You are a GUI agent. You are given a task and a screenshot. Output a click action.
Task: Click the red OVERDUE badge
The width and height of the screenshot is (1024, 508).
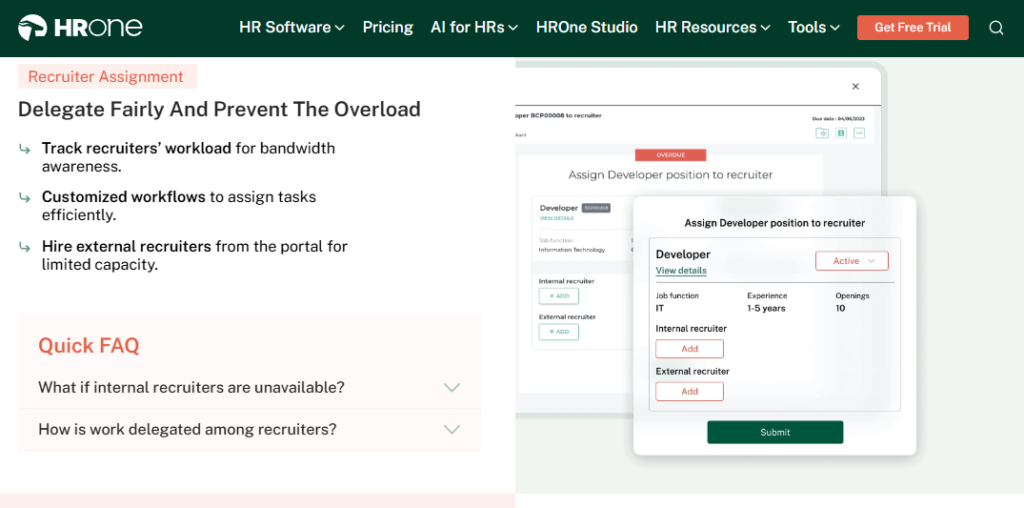[670, 155]
